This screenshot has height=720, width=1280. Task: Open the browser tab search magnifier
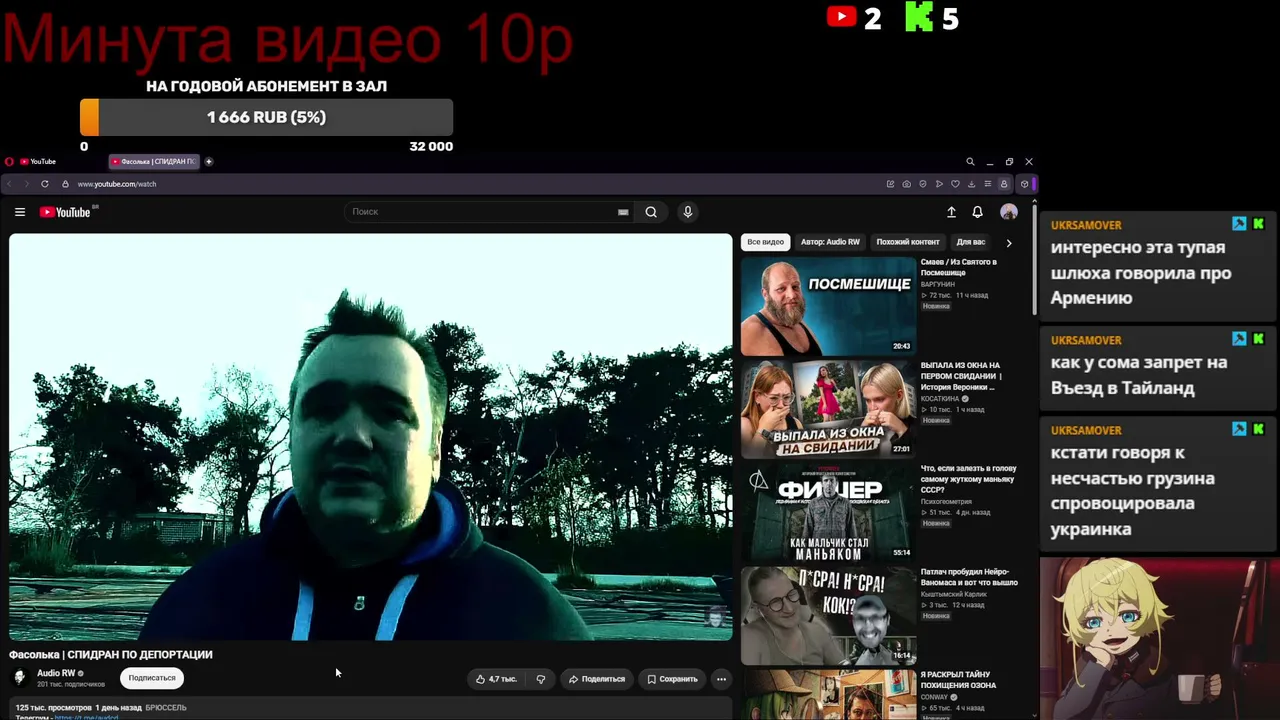[970, 161]
